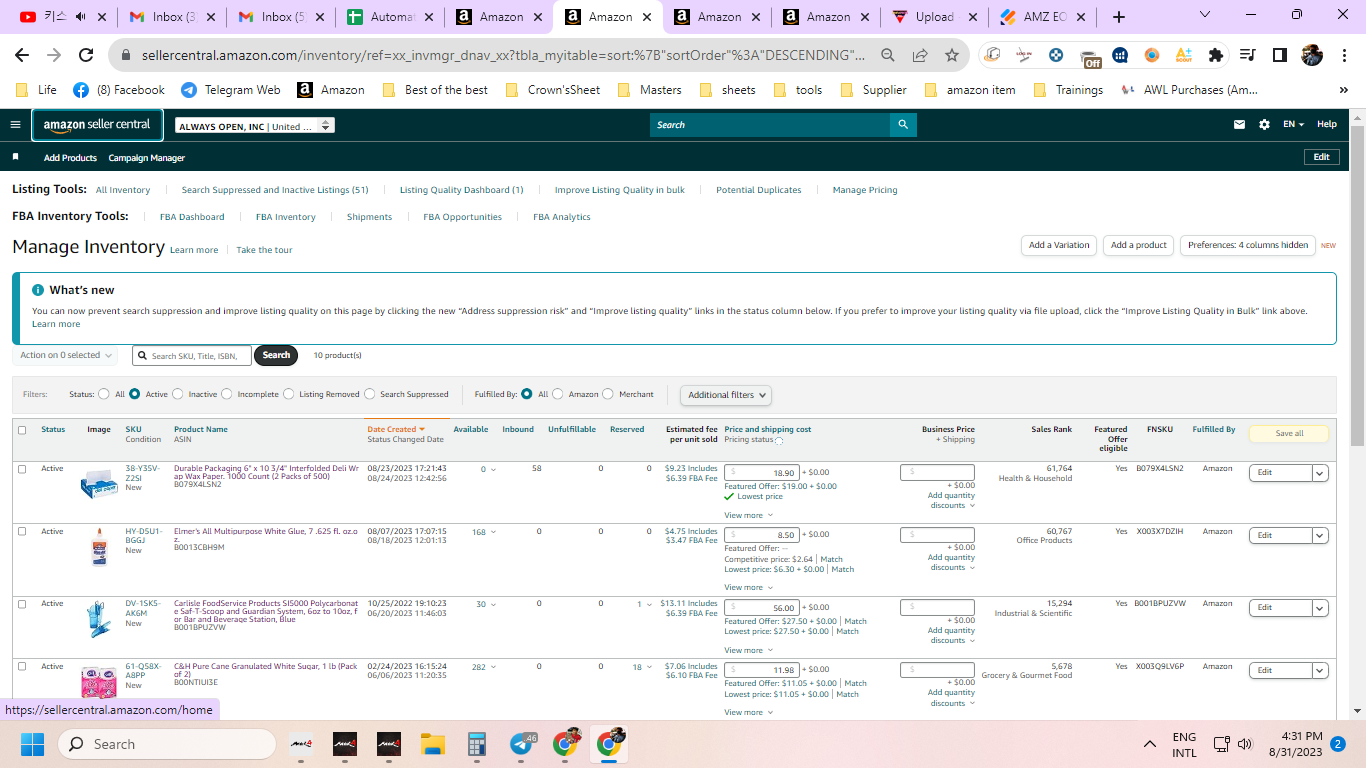Check the Elmer's Glue row checkbox
This screenshot has width=1366, height=768.
tap(22, 531)
